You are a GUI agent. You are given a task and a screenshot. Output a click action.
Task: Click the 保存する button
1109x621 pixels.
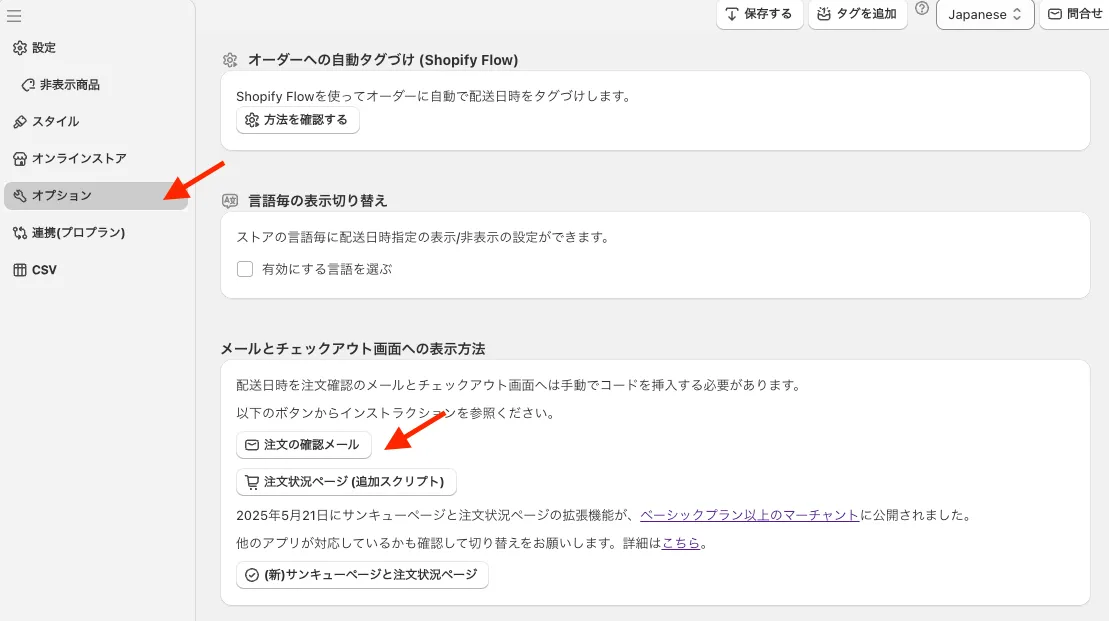759,14
